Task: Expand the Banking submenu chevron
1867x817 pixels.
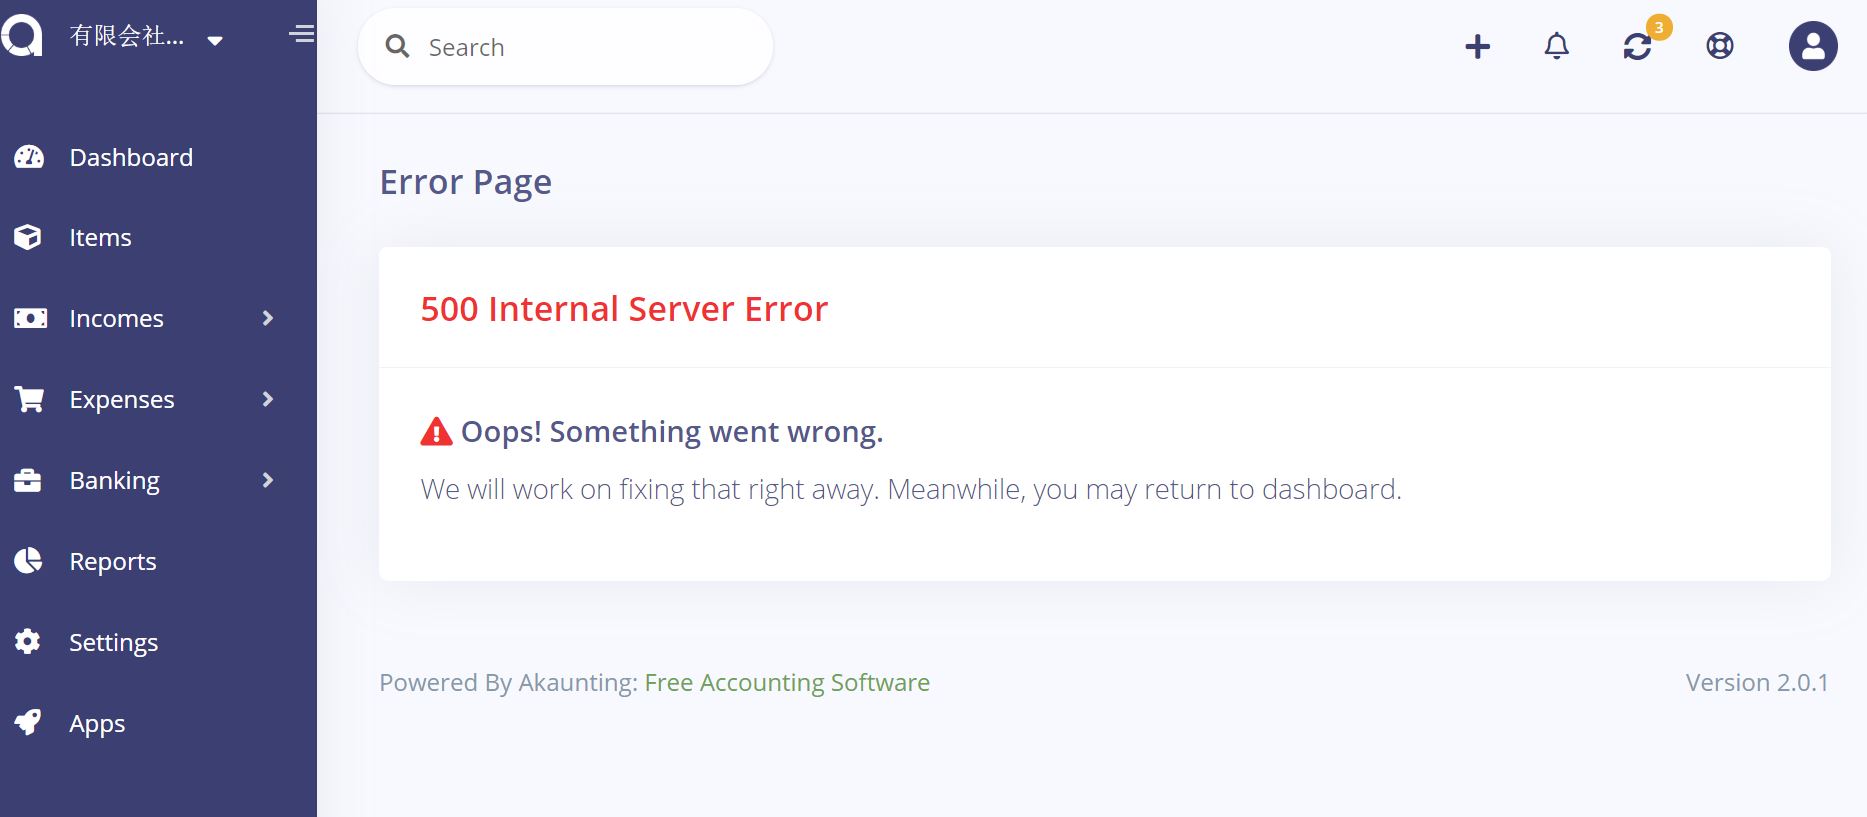Action: [267, 480]
